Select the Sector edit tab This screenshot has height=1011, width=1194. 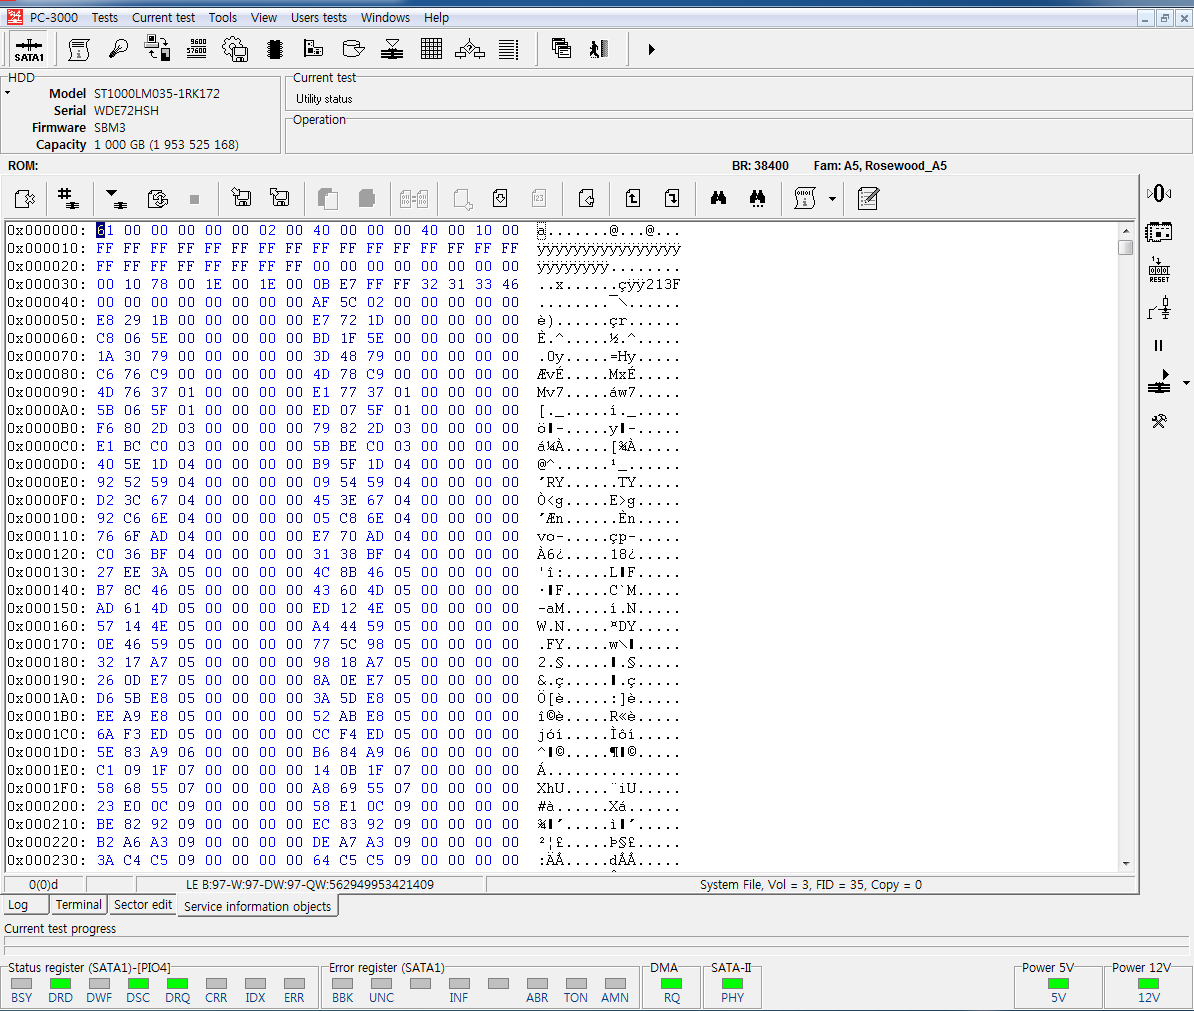[142, 904]
